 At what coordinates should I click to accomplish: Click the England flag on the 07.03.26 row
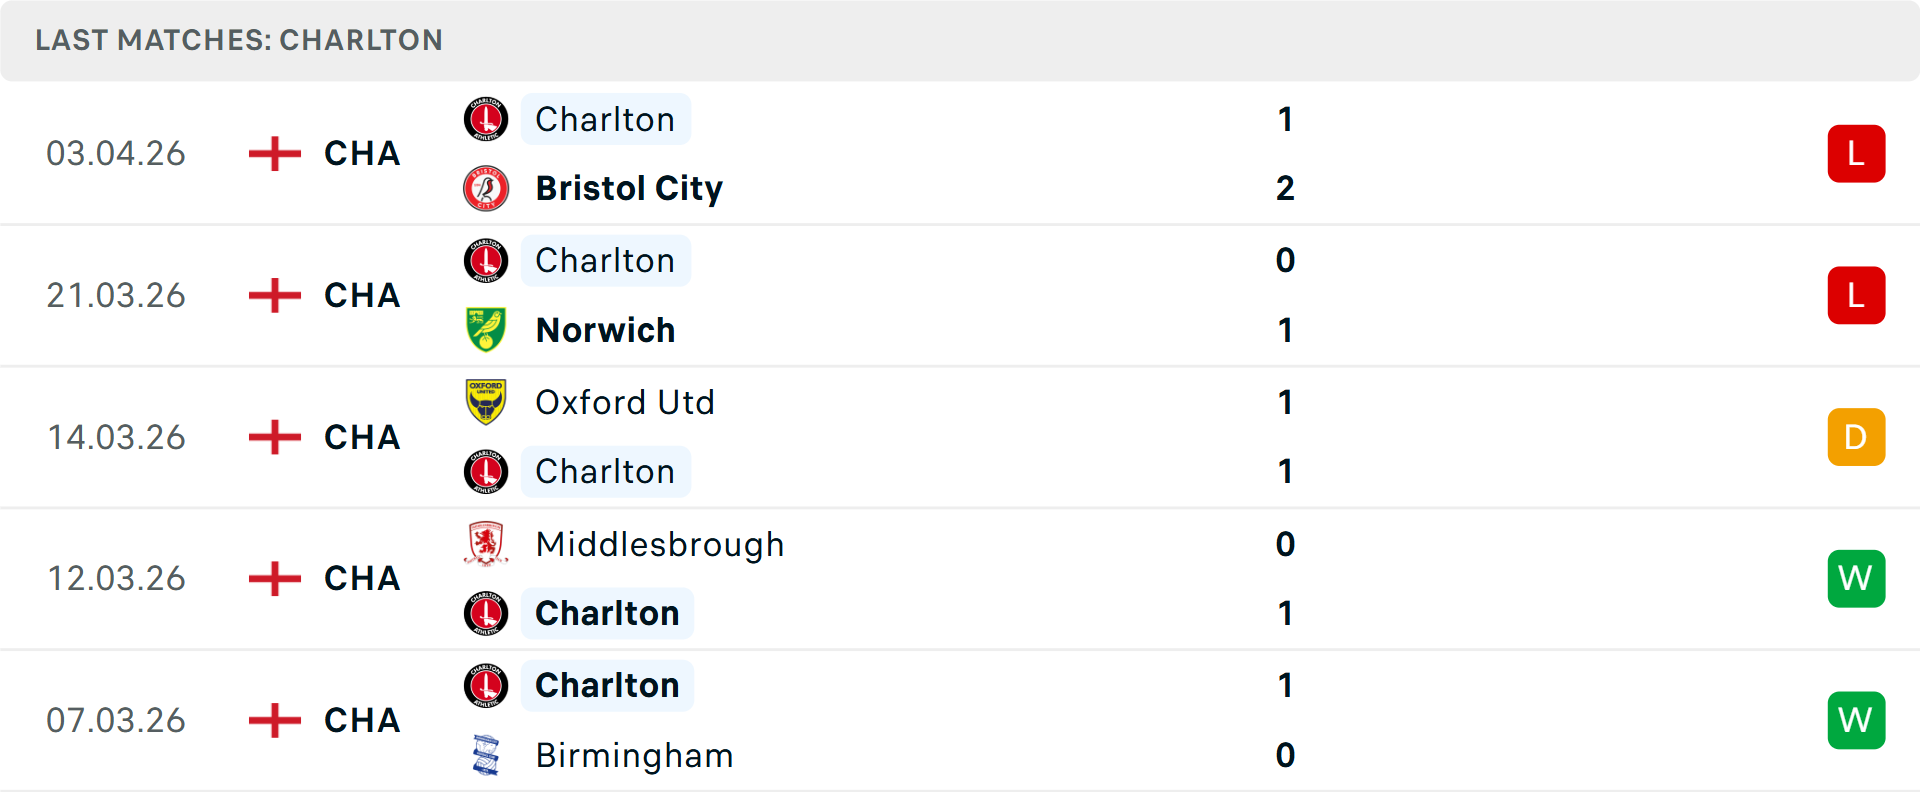pos(272,720)
